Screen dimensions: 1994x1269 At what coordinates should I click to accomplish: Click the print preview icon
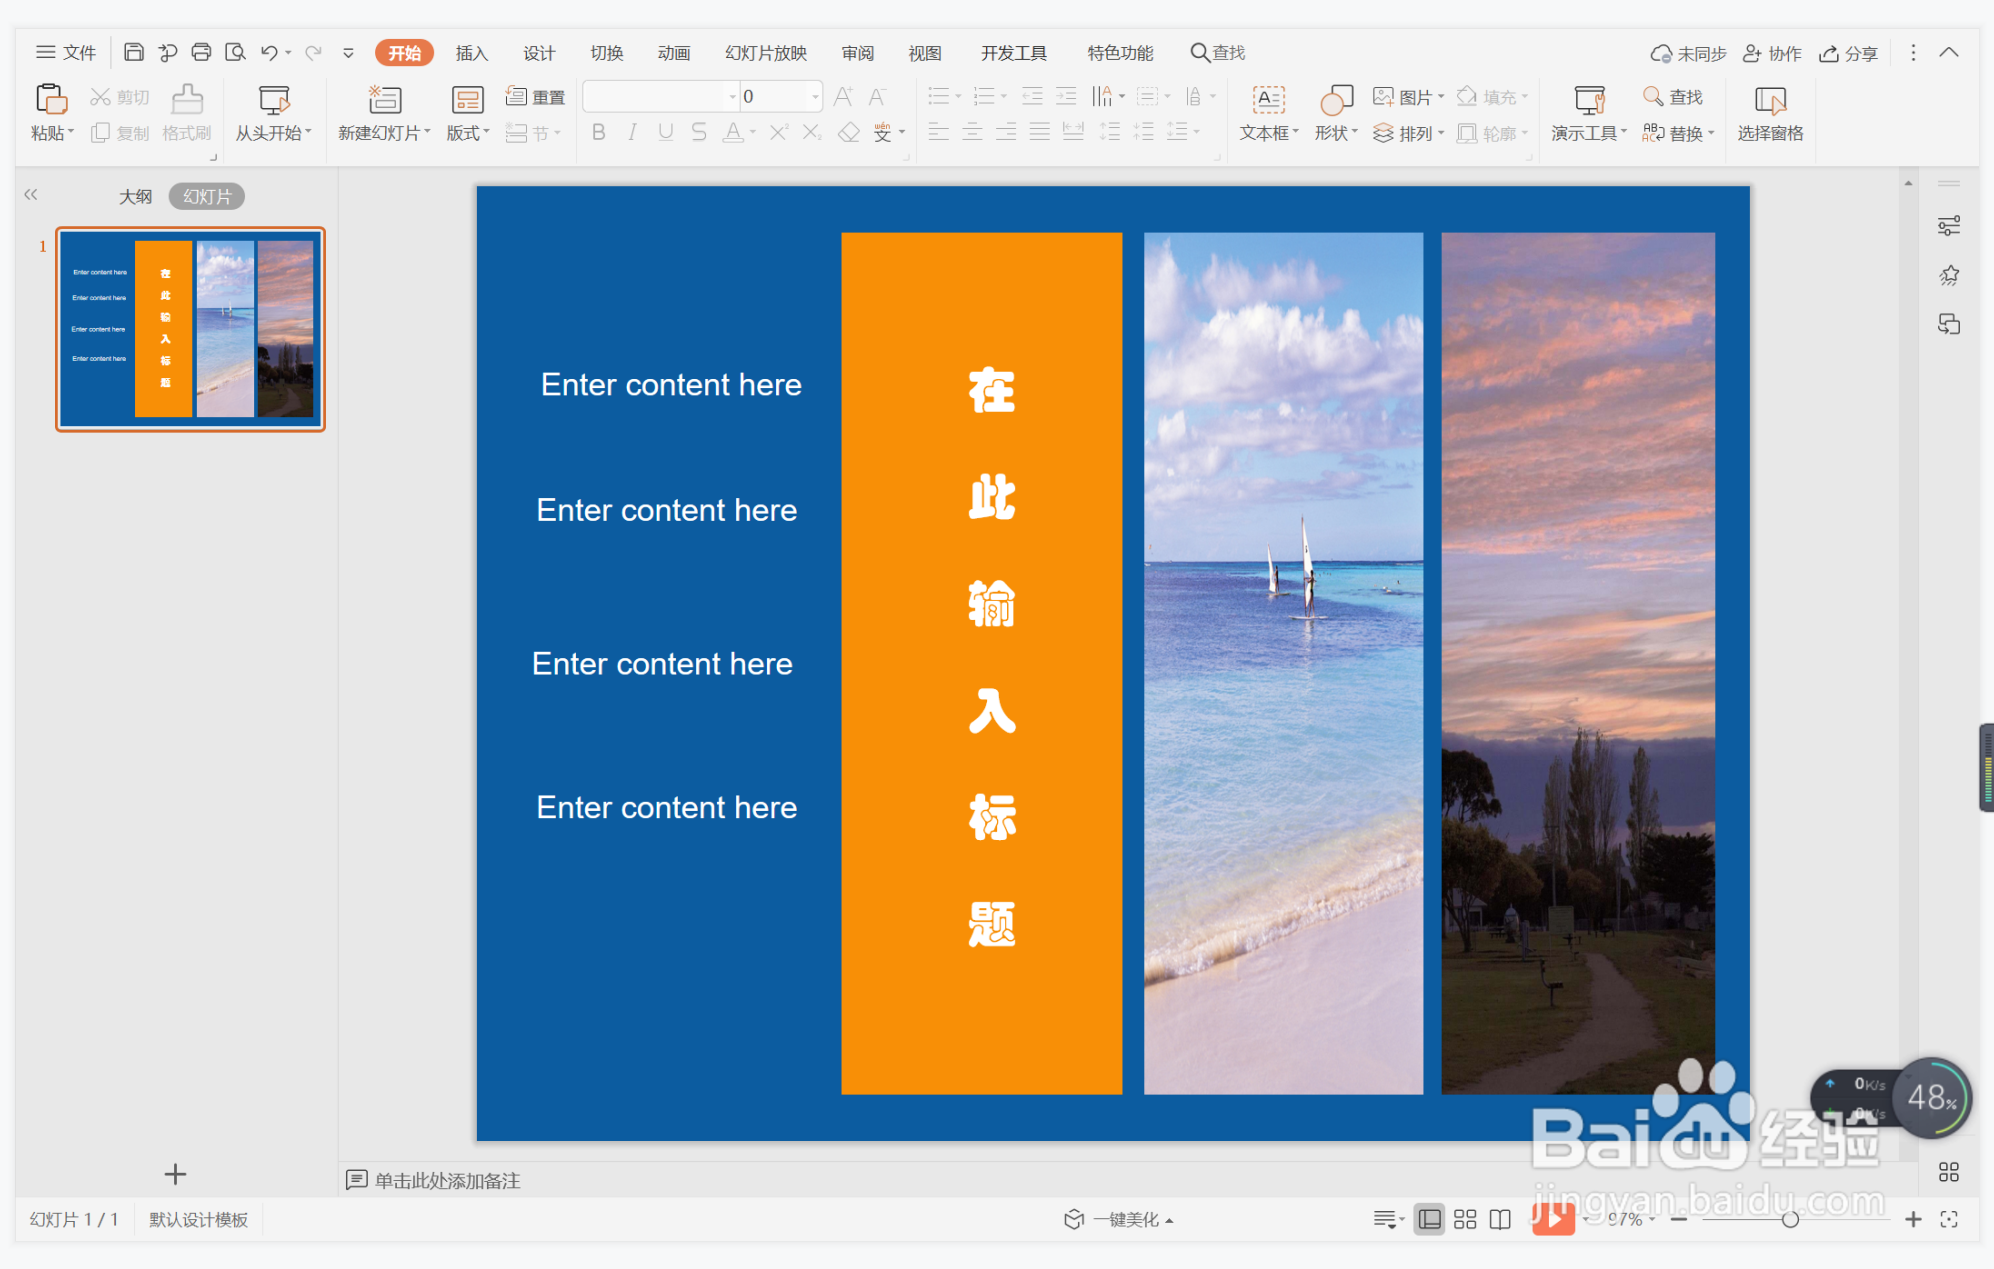pos(235,53)
